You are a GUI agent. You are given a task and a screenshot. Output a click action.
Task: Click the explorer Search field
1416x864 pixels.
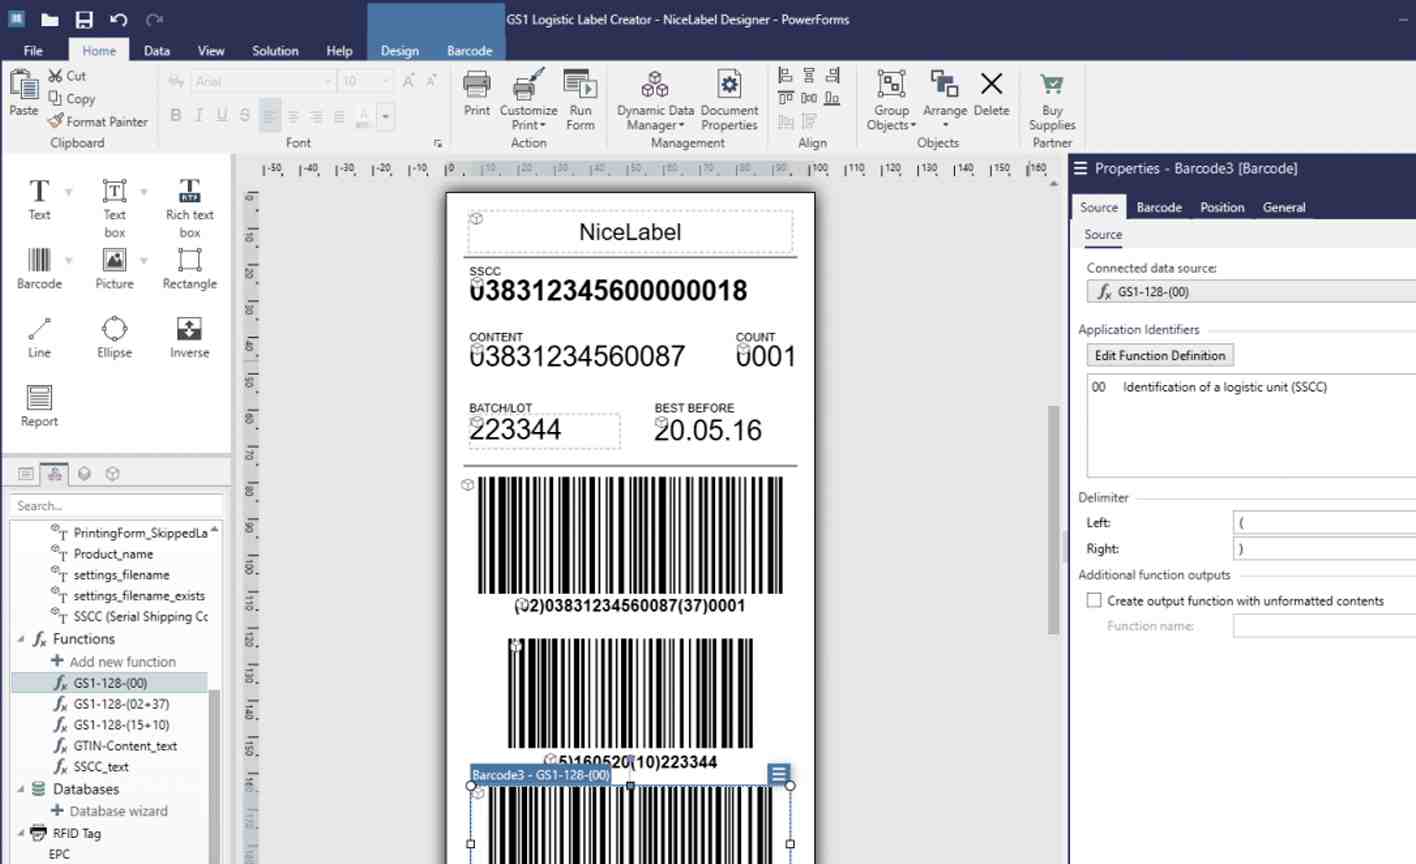tap(117, 506)
